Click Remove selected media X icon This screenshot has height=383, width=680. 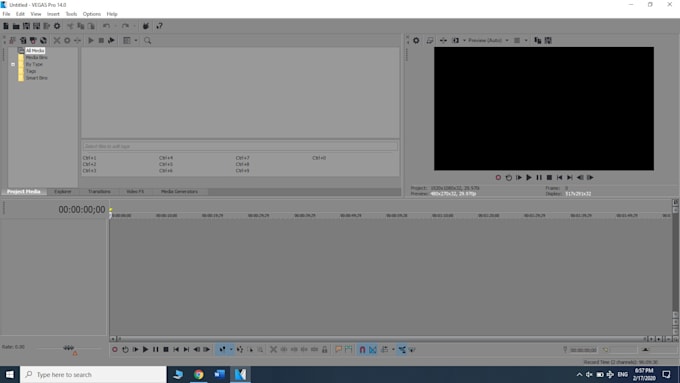[x=57, y=40]
